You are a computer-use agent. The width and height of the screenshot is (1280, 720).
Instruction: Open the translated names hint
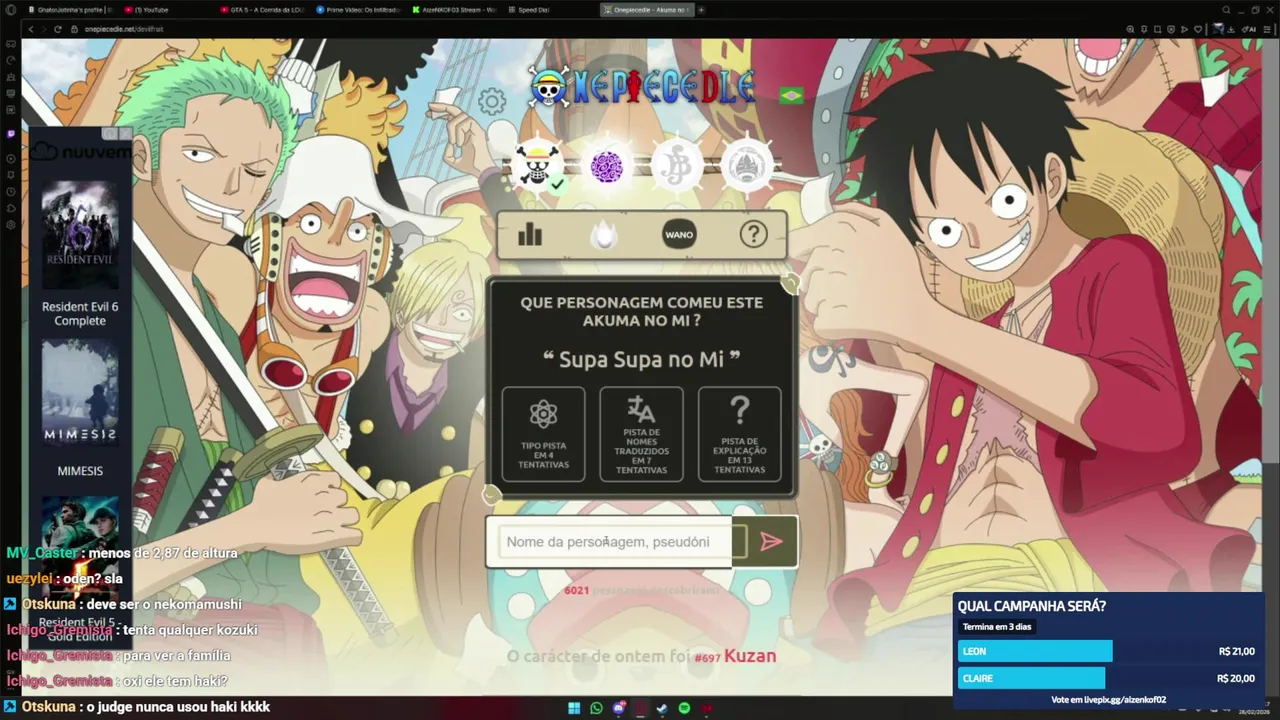[641, 434]
